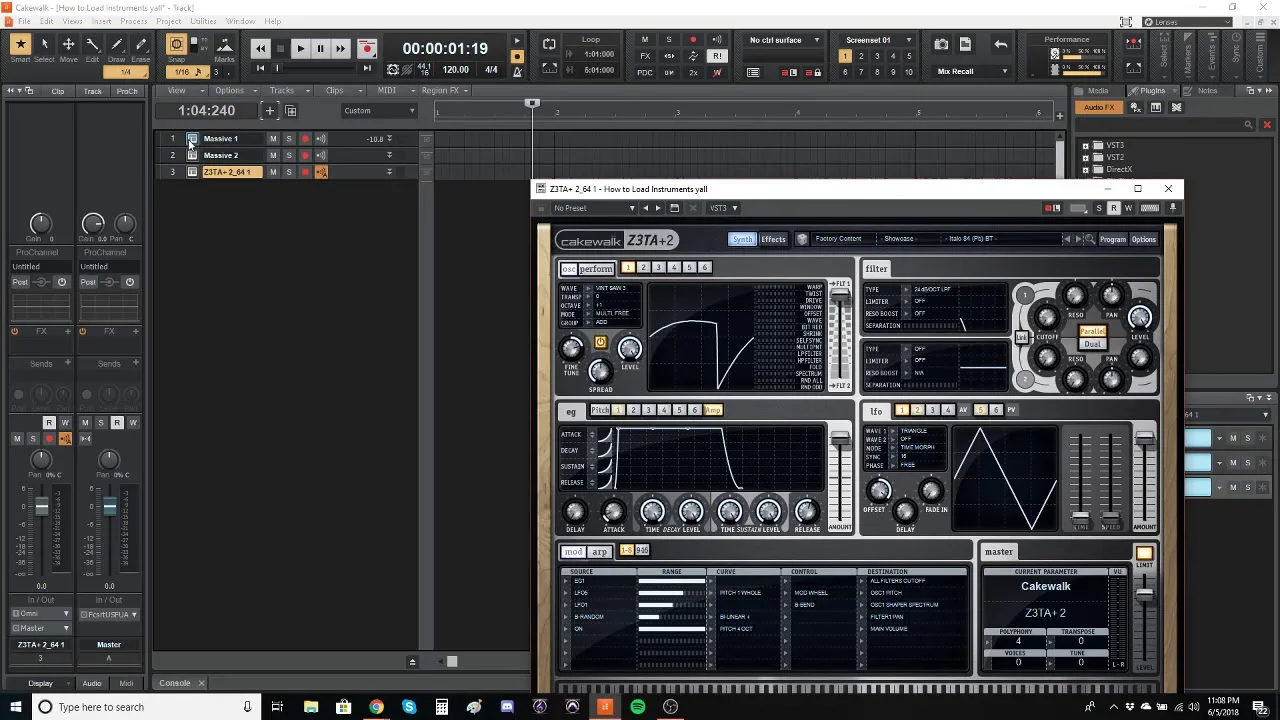
Task: Expand the VST3 plugin folder
Action: click(x=1086, y=145)
